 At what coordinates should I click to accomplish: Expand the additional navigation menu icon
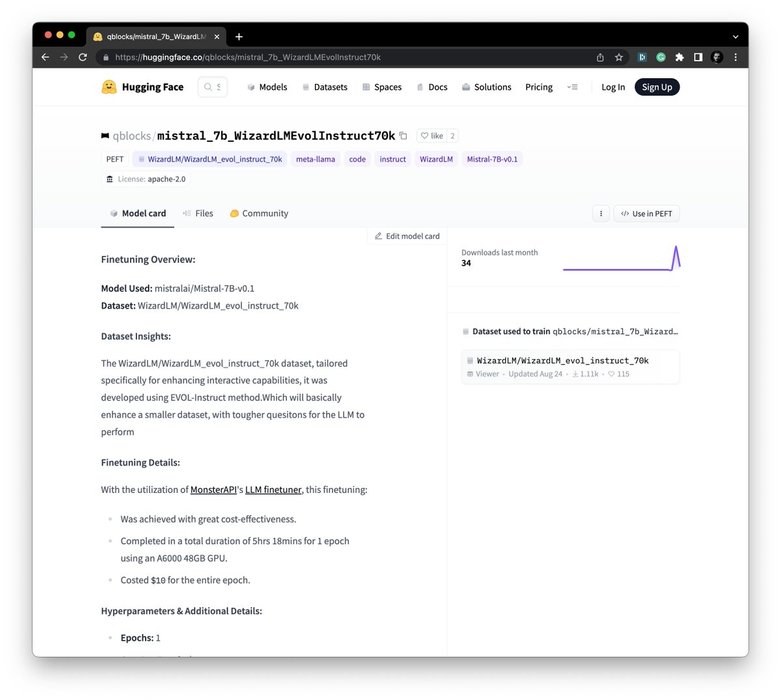(x=572, y=87)
